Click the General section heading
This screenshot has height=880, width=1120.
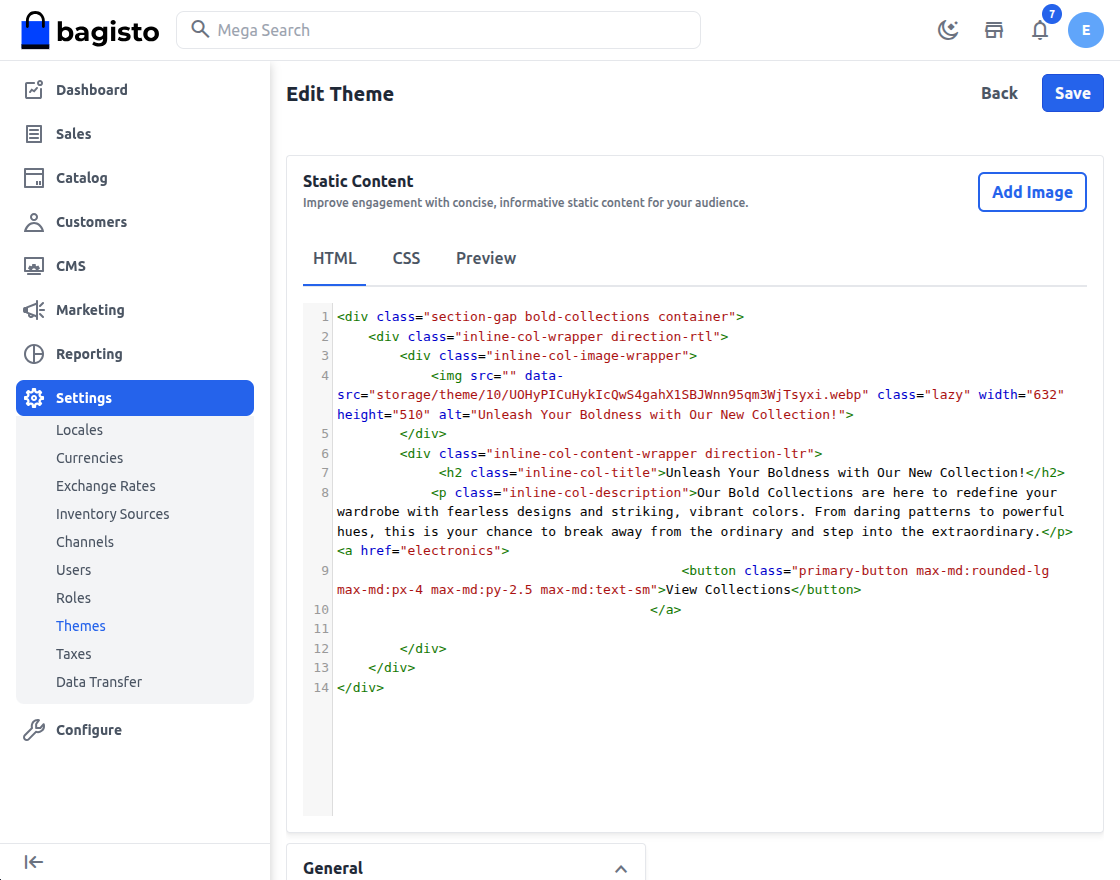(x=333, y=869)
